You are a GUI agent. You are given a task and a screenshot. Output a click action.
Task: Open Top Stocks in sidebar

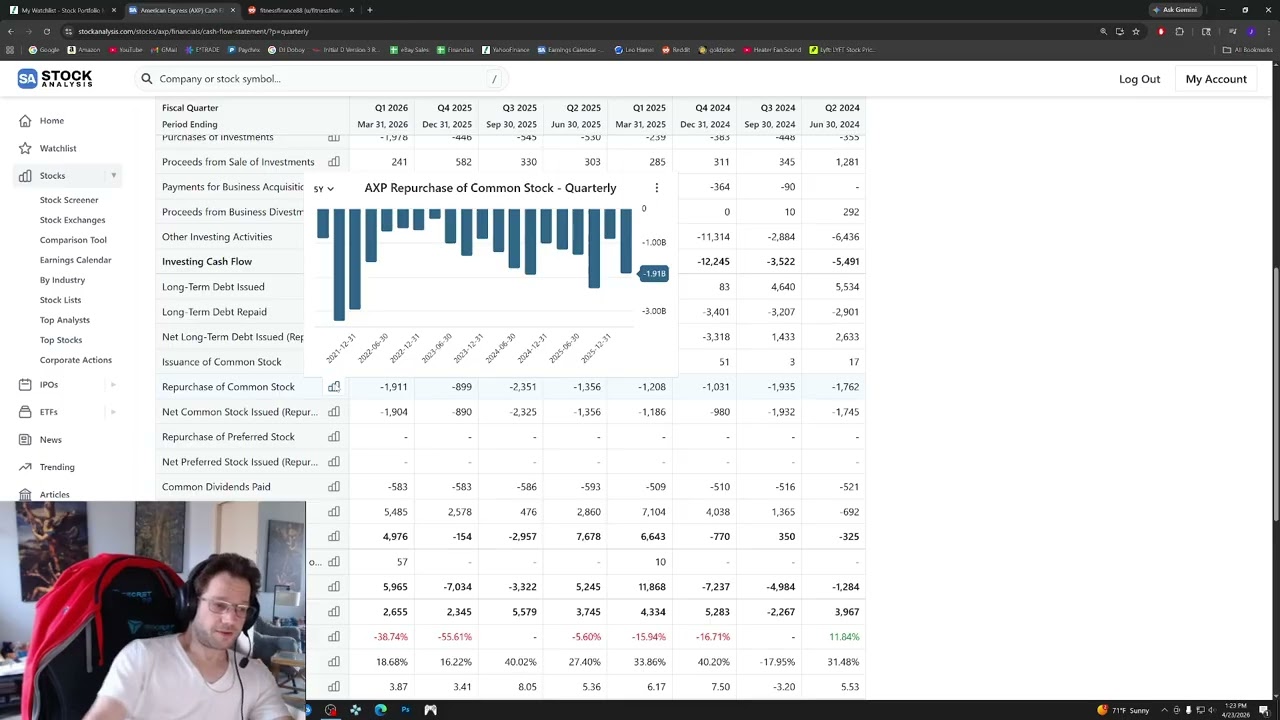tap(61, 340)
